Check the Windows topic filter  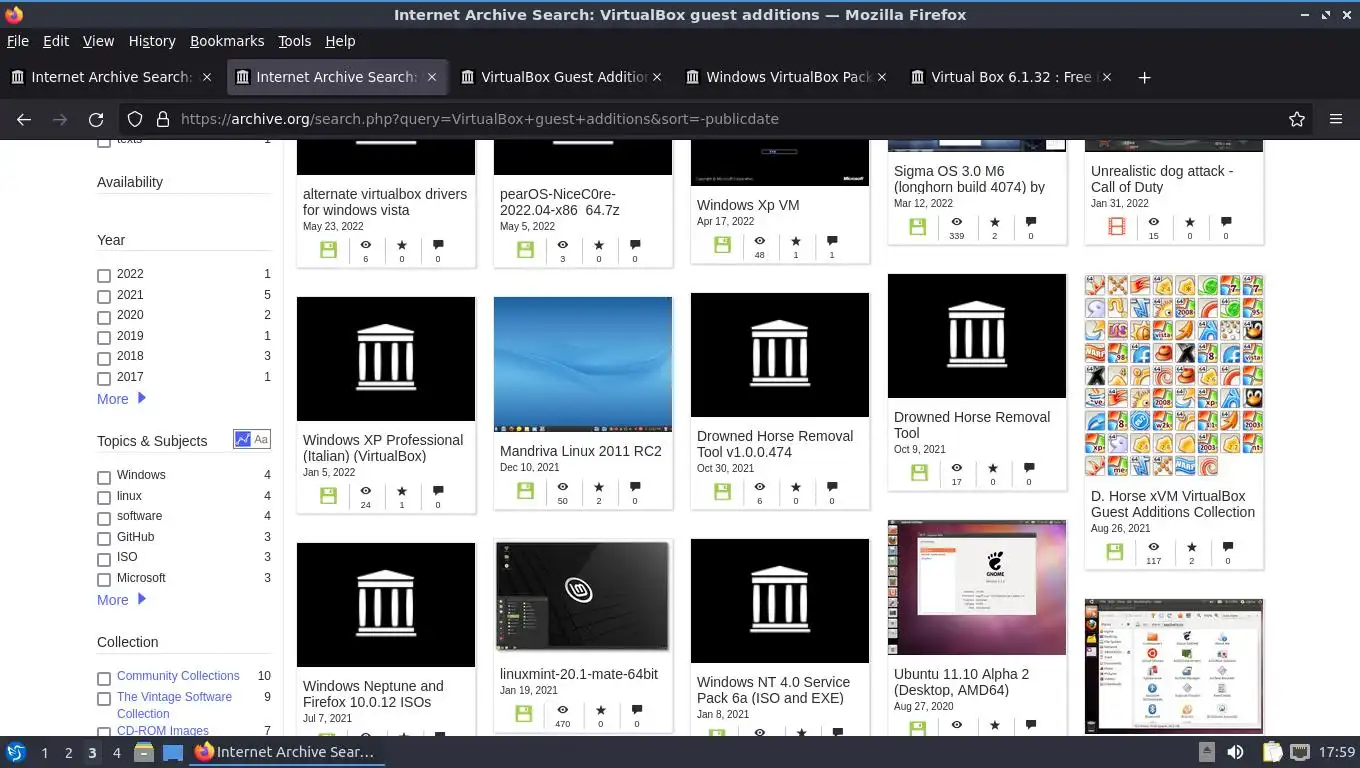tap(104, 477)
